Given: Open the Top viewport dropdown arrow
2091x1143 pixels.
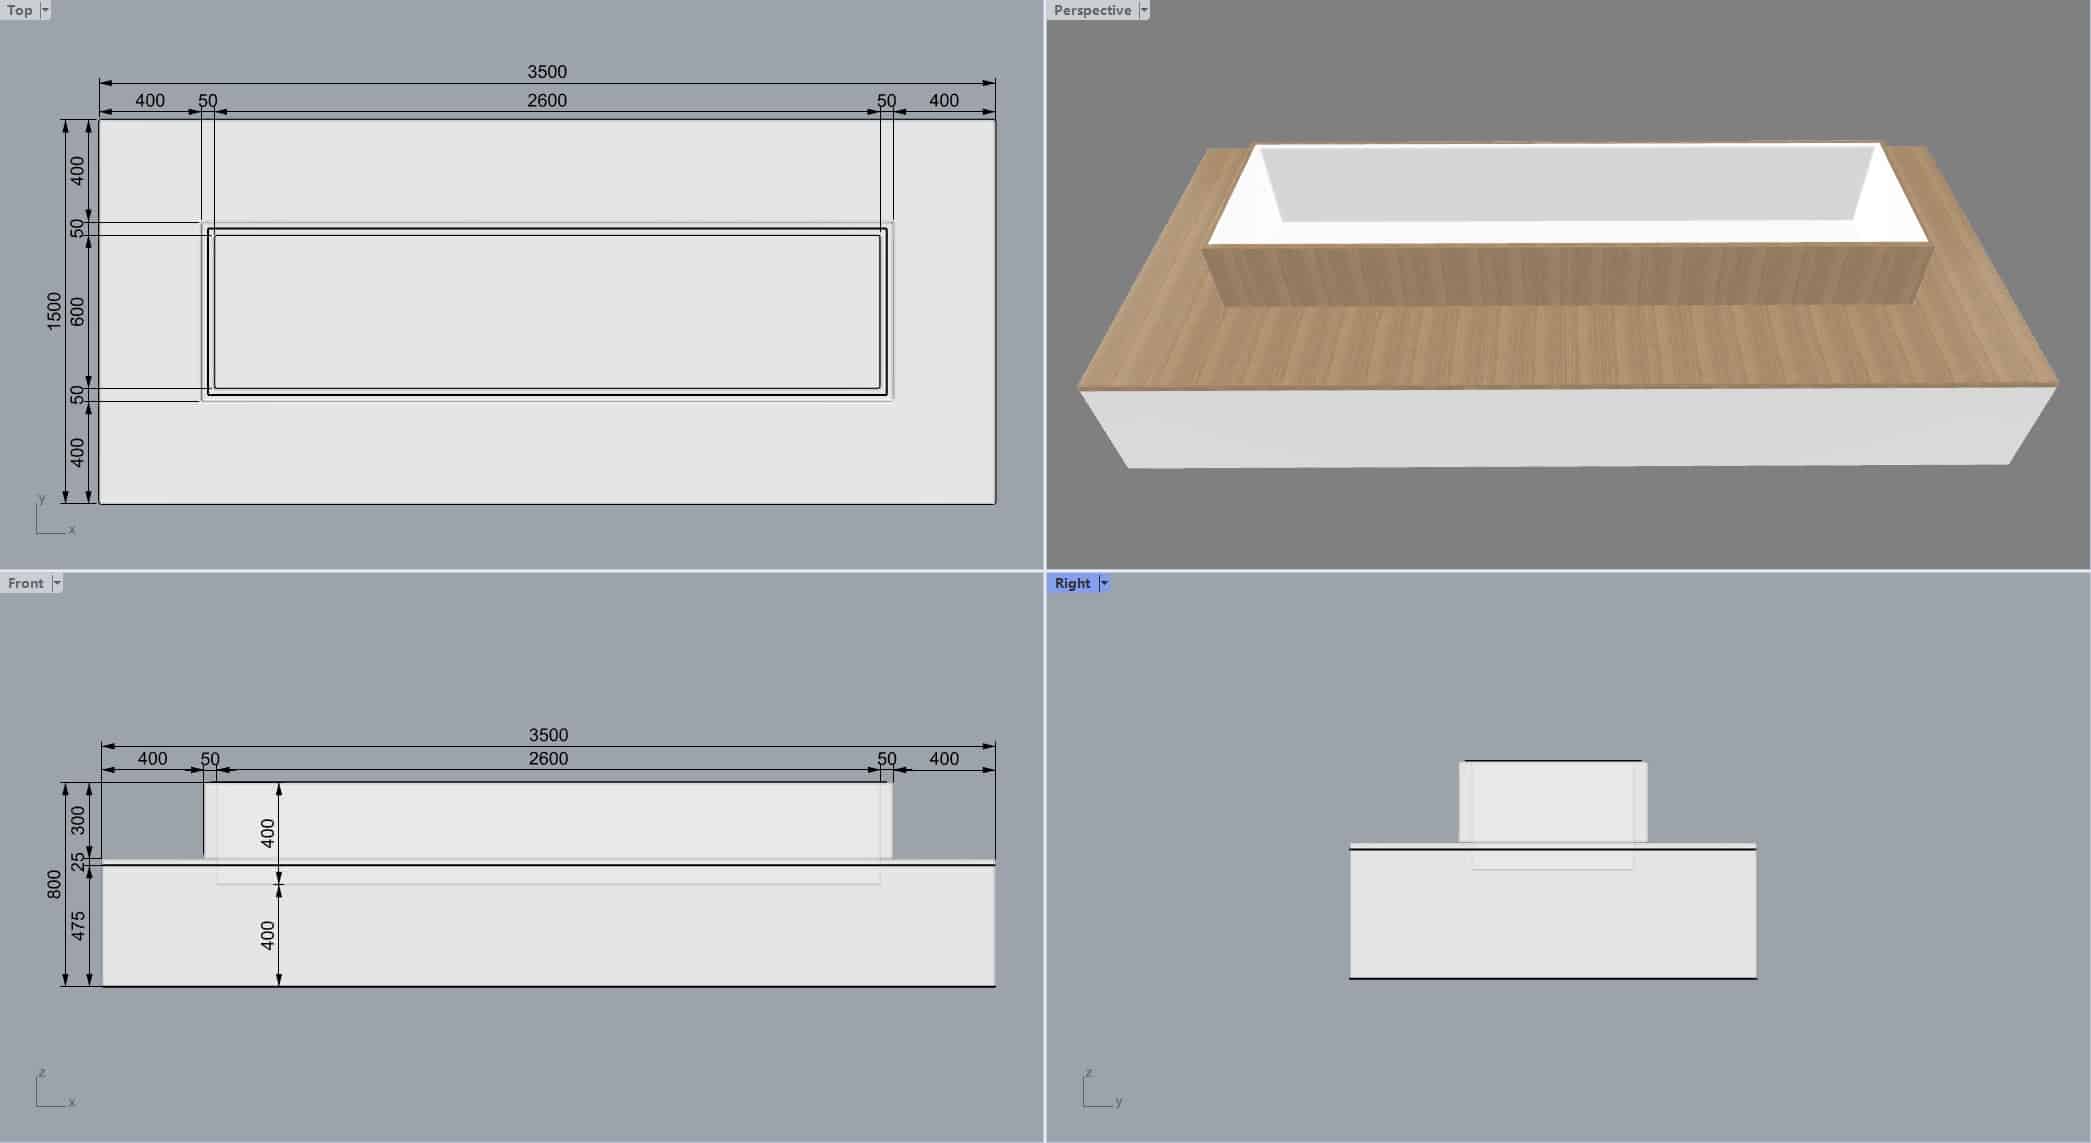Looking at the screenshot, I should tap(45, 10).
